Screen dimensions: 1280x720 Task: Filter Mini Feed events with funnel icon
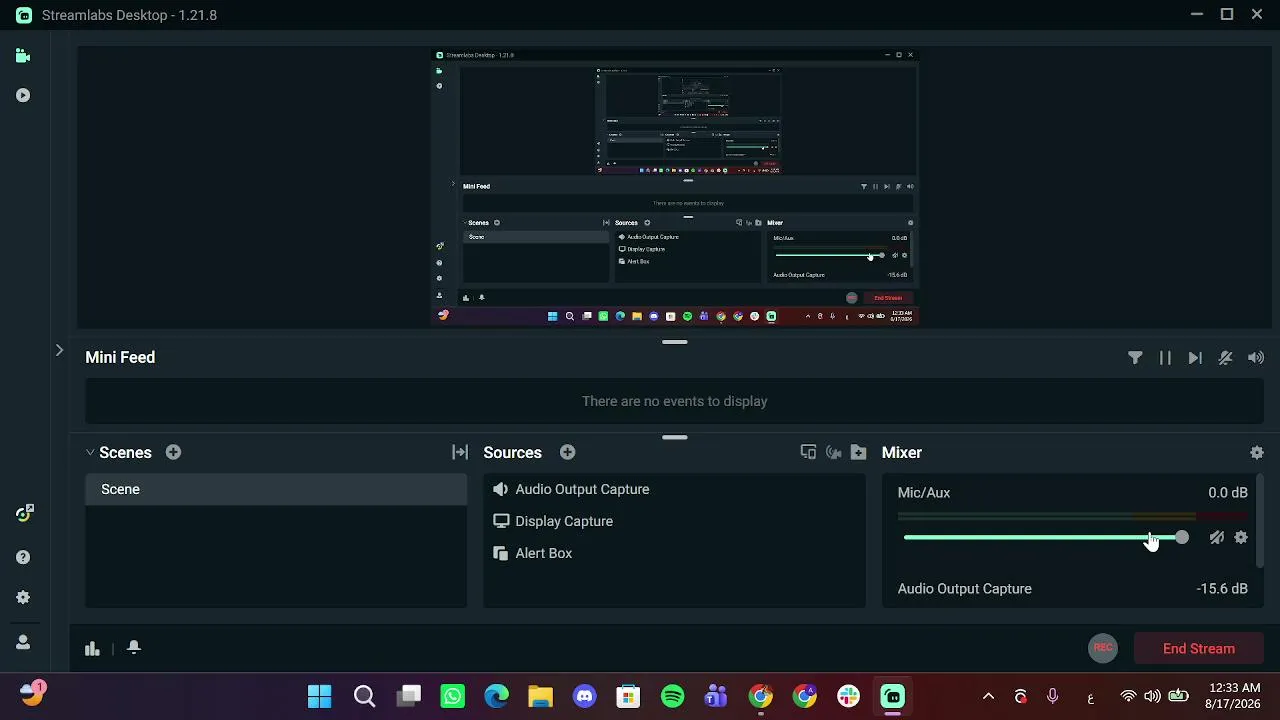1135,357
